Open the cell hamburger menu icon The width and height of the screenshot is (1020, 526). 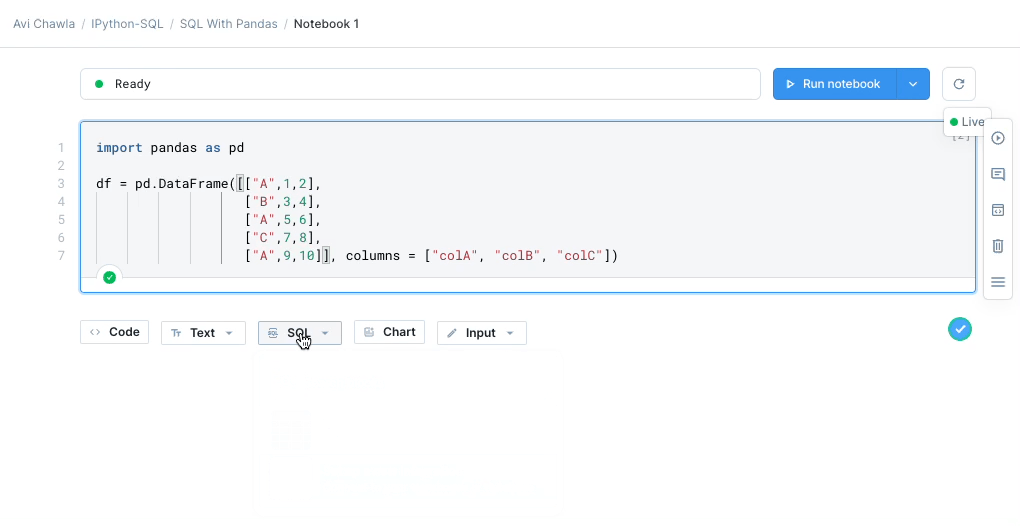[997, 282]
